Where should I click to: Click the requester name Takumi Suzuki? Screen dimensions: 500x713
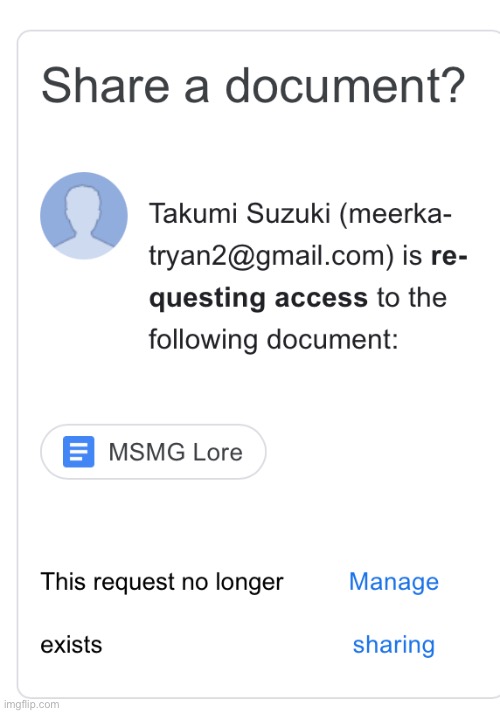(x=239, y=213)
